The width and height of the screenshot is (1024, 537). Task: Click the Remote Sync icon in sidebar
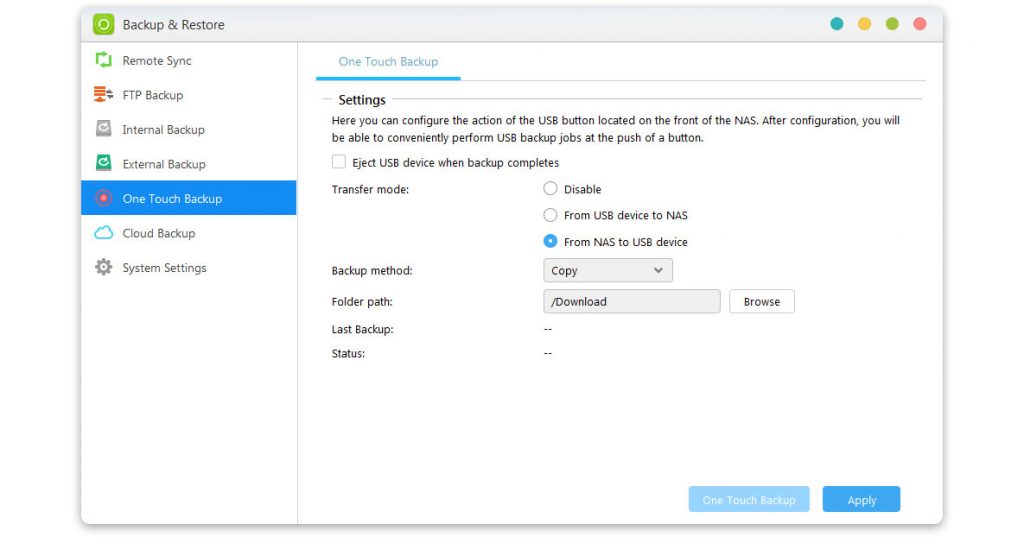coord(103,60)
